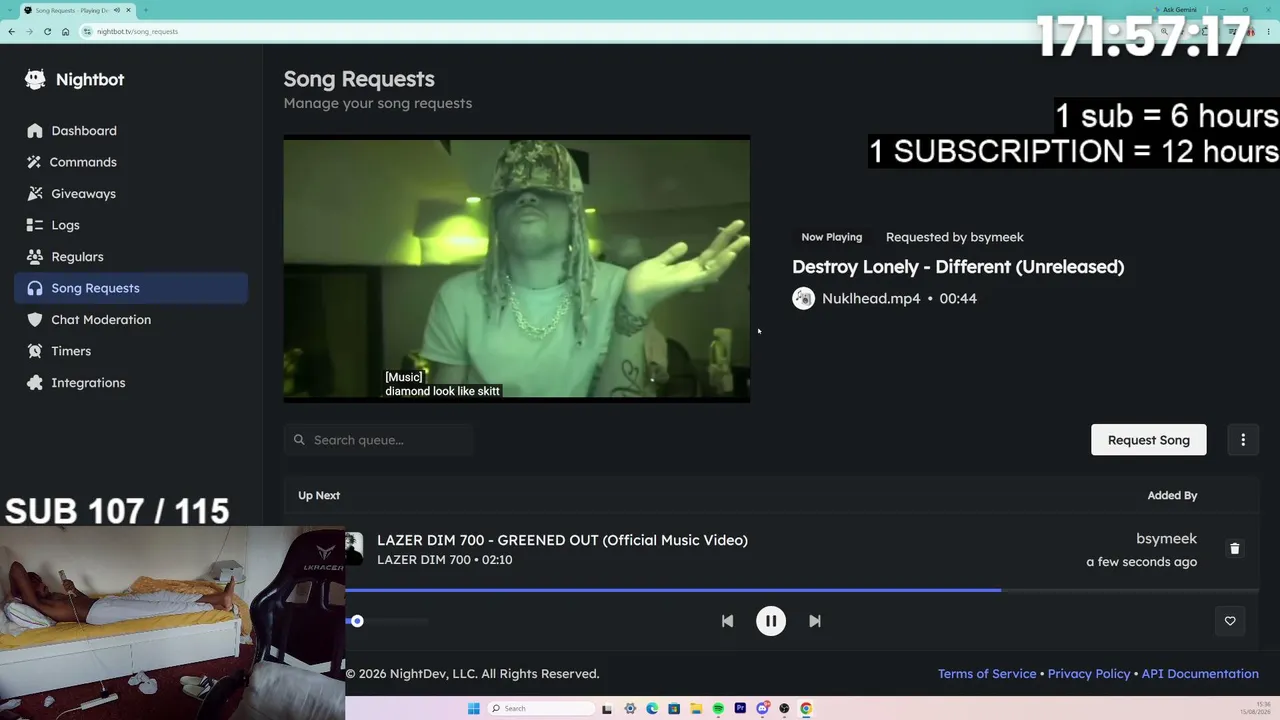Open the Regulars page

(131, 257)
